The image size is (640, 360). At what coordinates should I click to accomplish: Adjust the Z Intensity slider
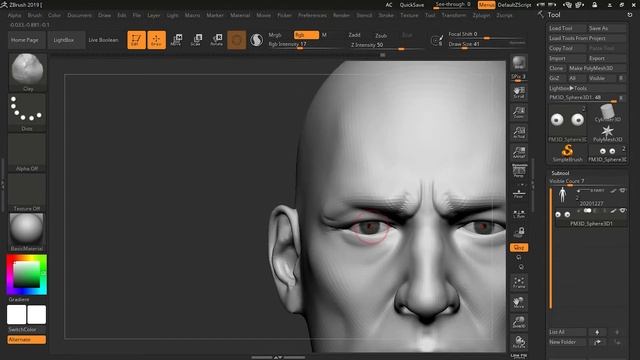click(386, 45)
